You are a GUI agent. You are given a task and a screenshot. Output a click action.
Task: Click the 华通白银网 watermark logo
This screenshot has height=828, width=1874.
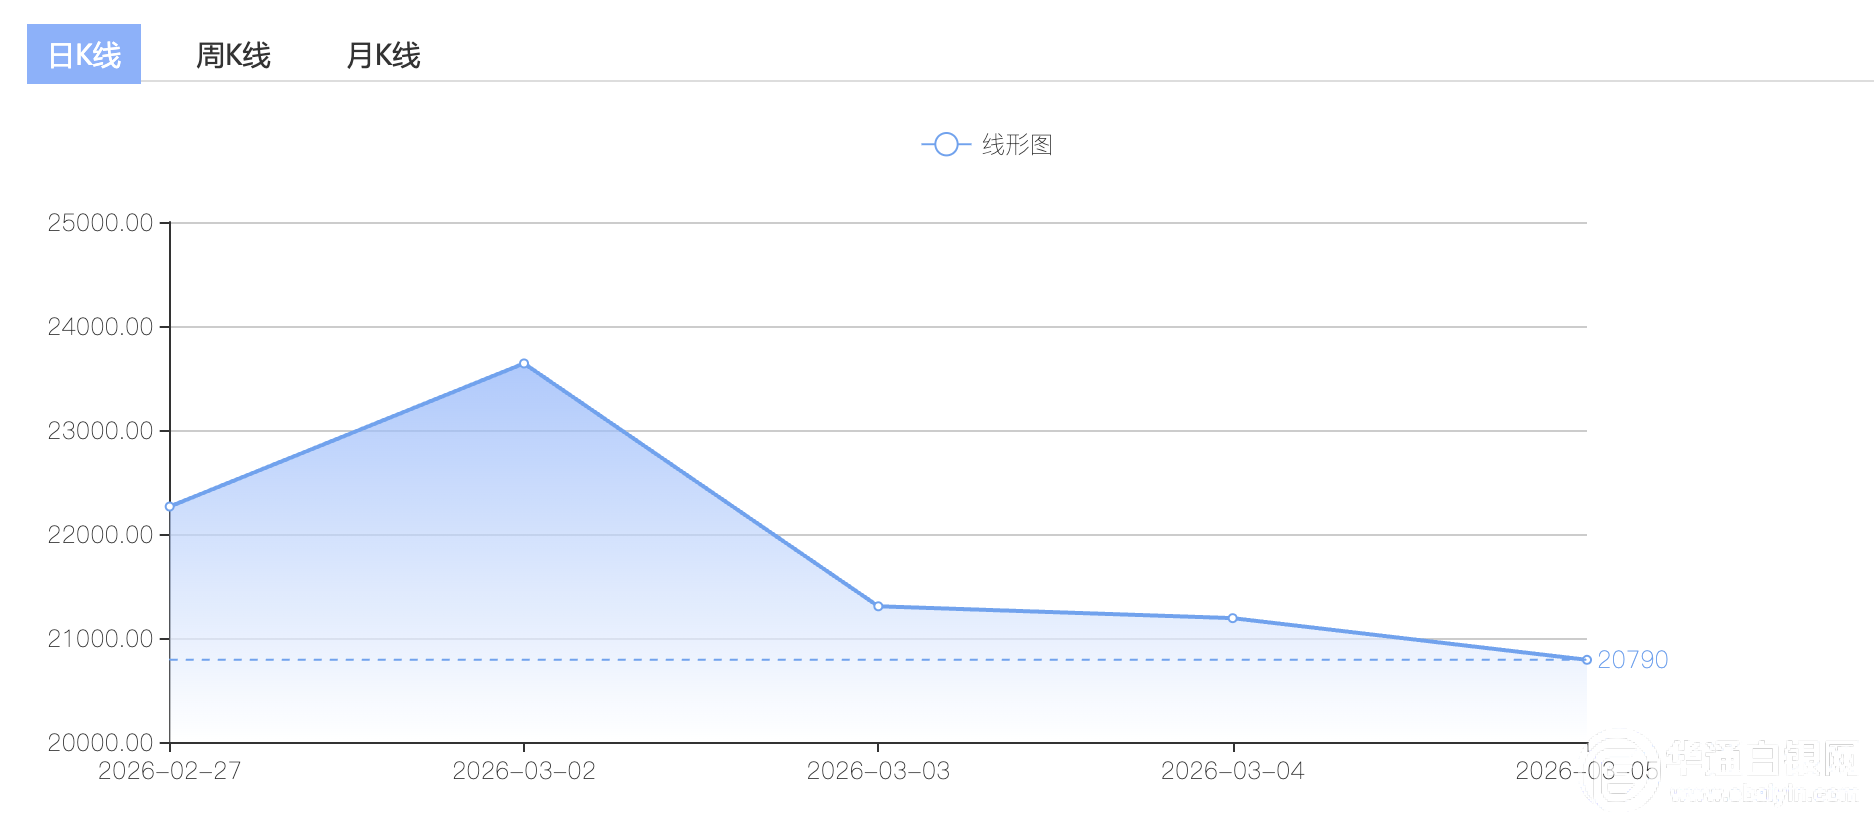(x=1722, y=770)
